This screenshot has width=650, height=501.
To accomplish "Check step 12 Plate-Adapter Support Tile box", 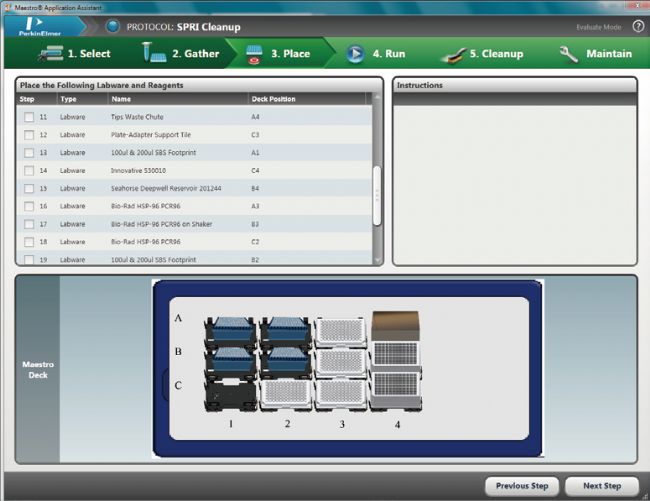I will (29, 135).
